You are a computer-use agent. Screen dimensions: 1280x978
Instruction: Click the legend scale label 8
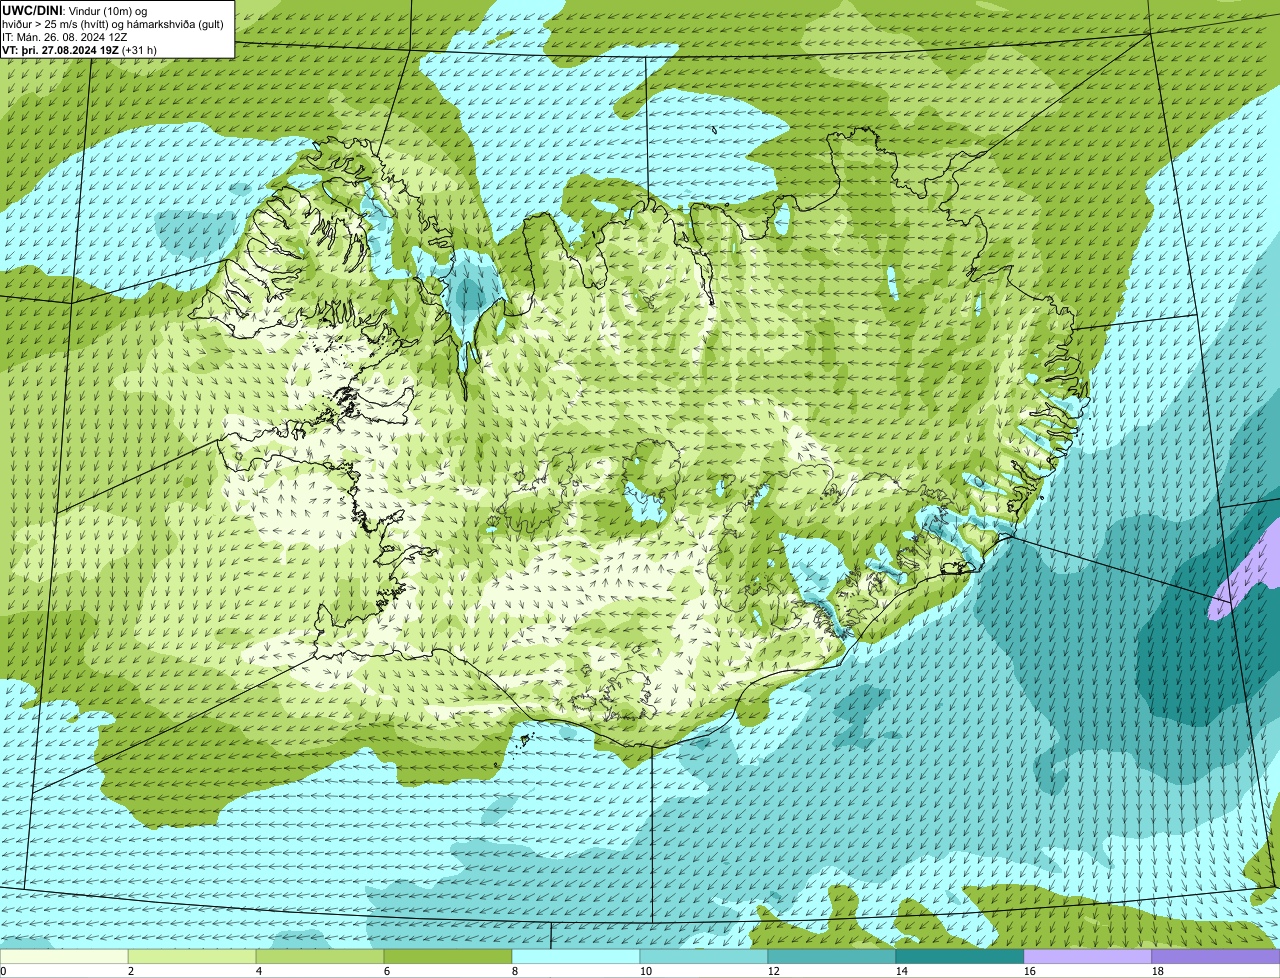(515, 971)
